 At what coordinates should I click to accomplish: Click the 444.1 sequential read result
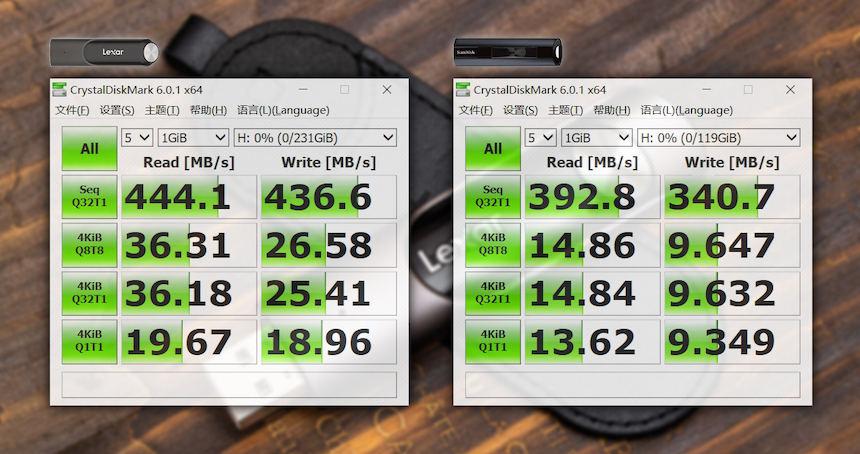point(189,197)
